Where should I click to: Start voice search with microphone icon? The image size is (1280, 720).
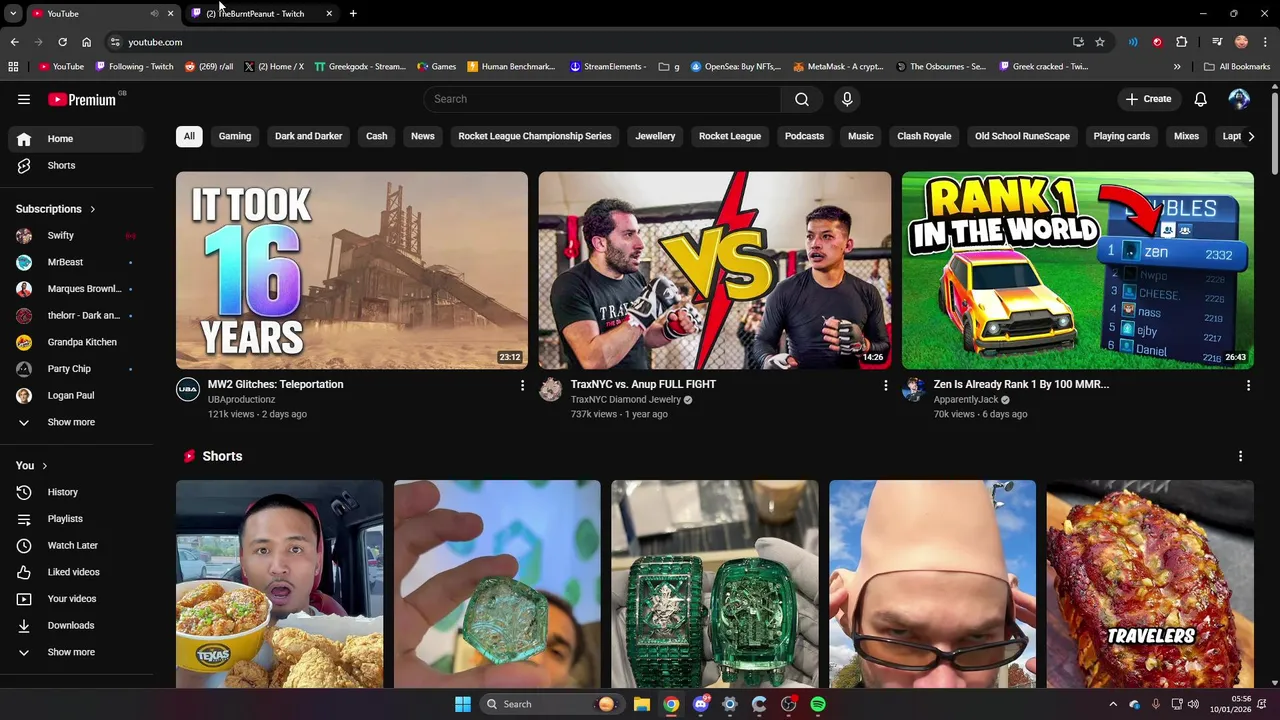pos(847,99)
